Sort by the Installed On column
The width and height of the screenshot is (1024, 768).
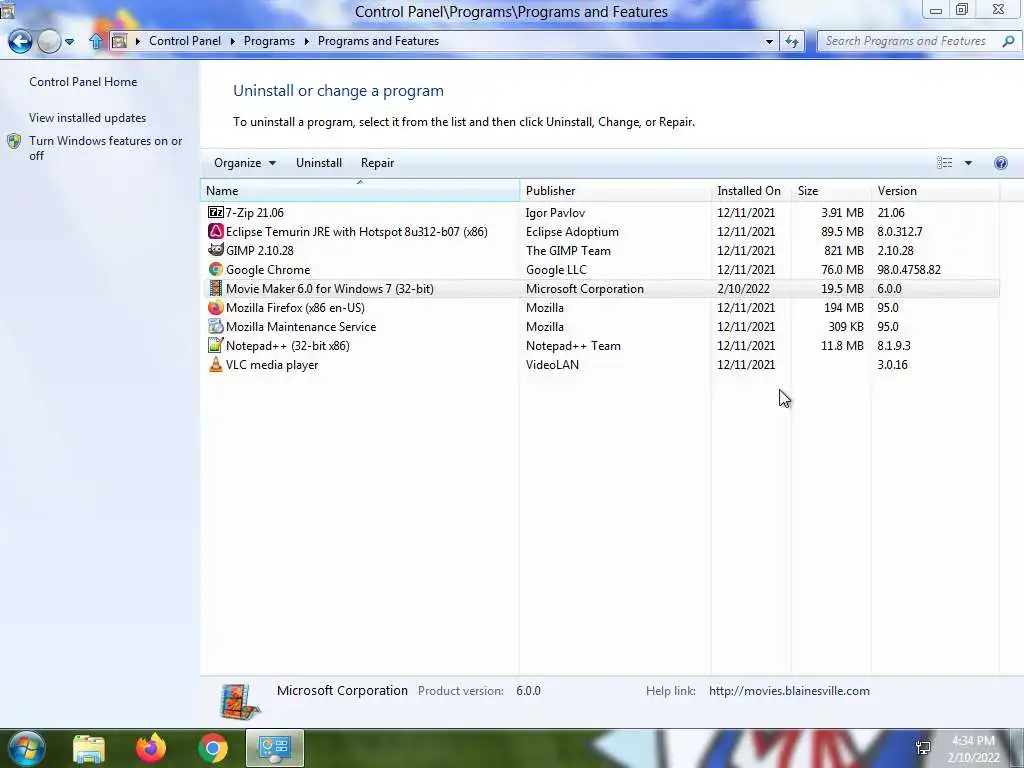751,191
